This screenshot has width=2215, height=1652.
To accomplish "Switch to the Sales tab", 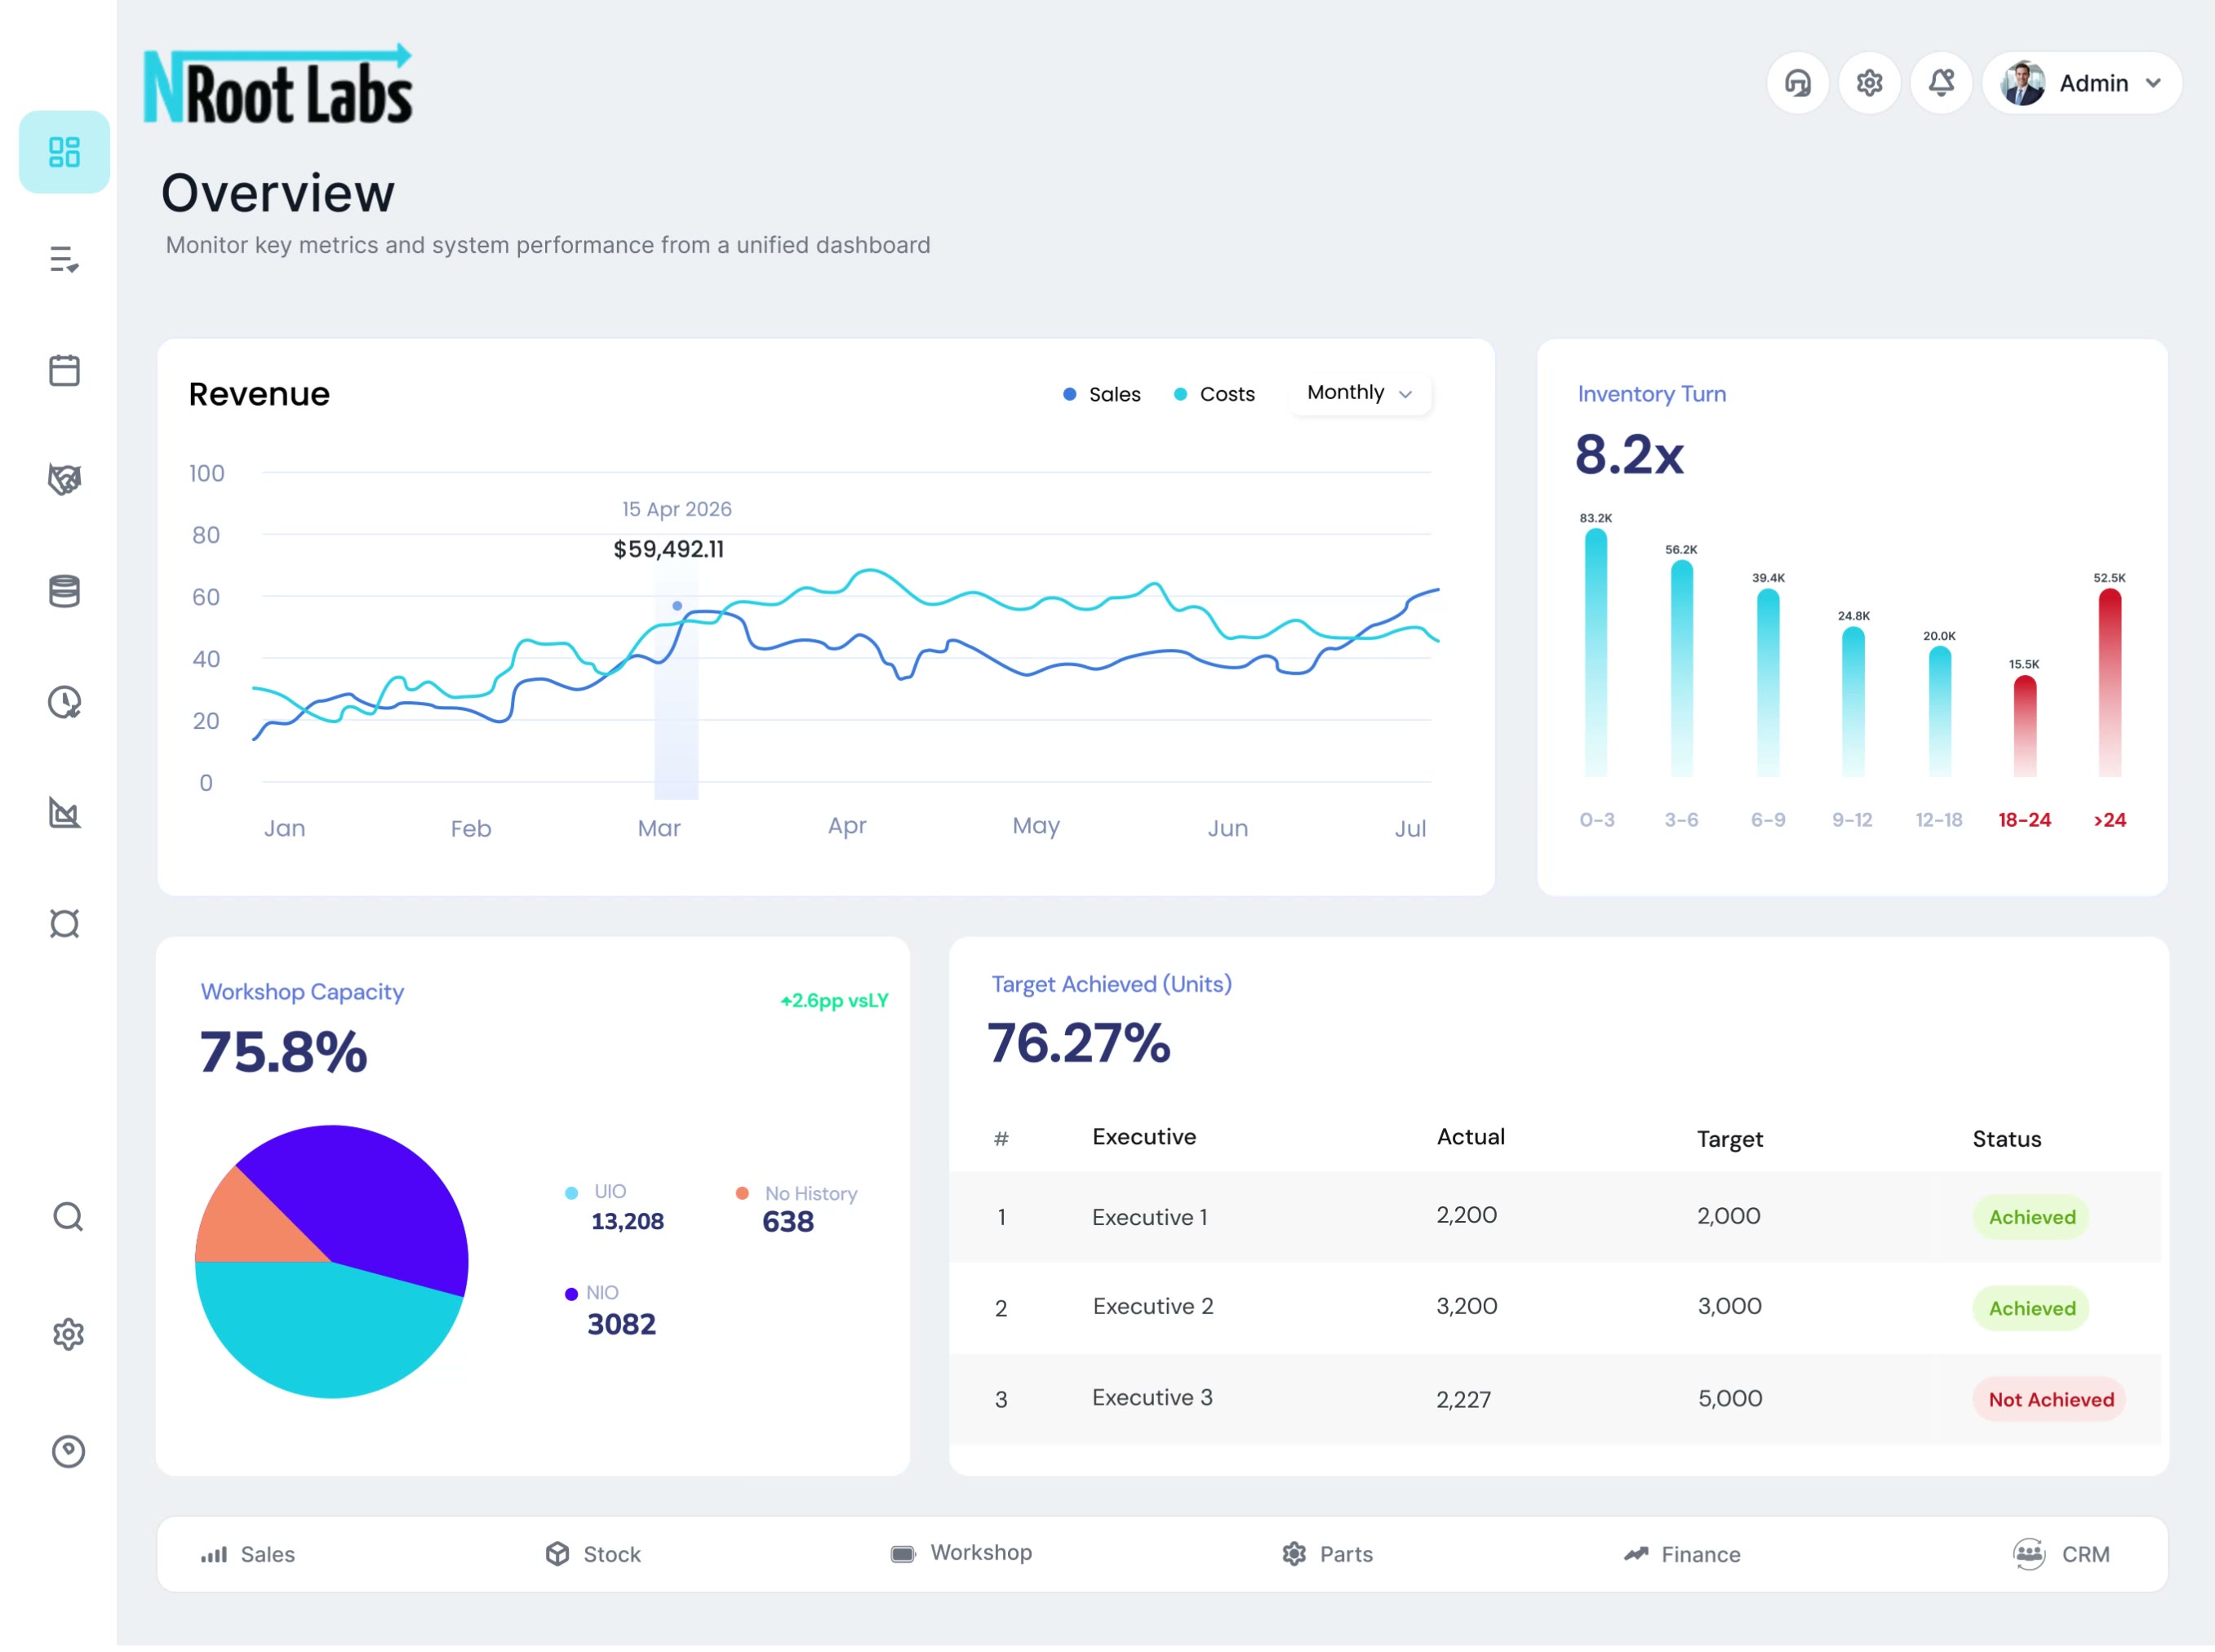I will pyautogui.click(x=248, y=1554).
